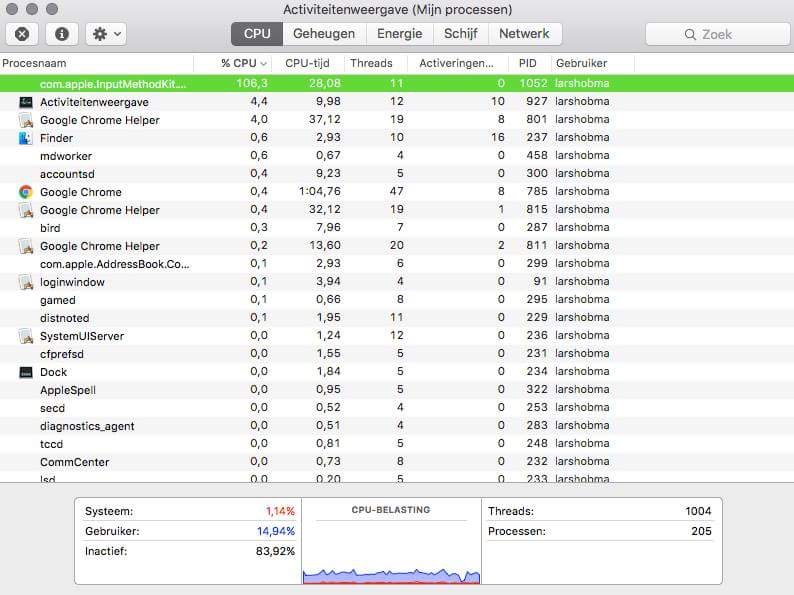794x595 pixels.
Task: Select the accountsd process name
Action: click(67, 174)
